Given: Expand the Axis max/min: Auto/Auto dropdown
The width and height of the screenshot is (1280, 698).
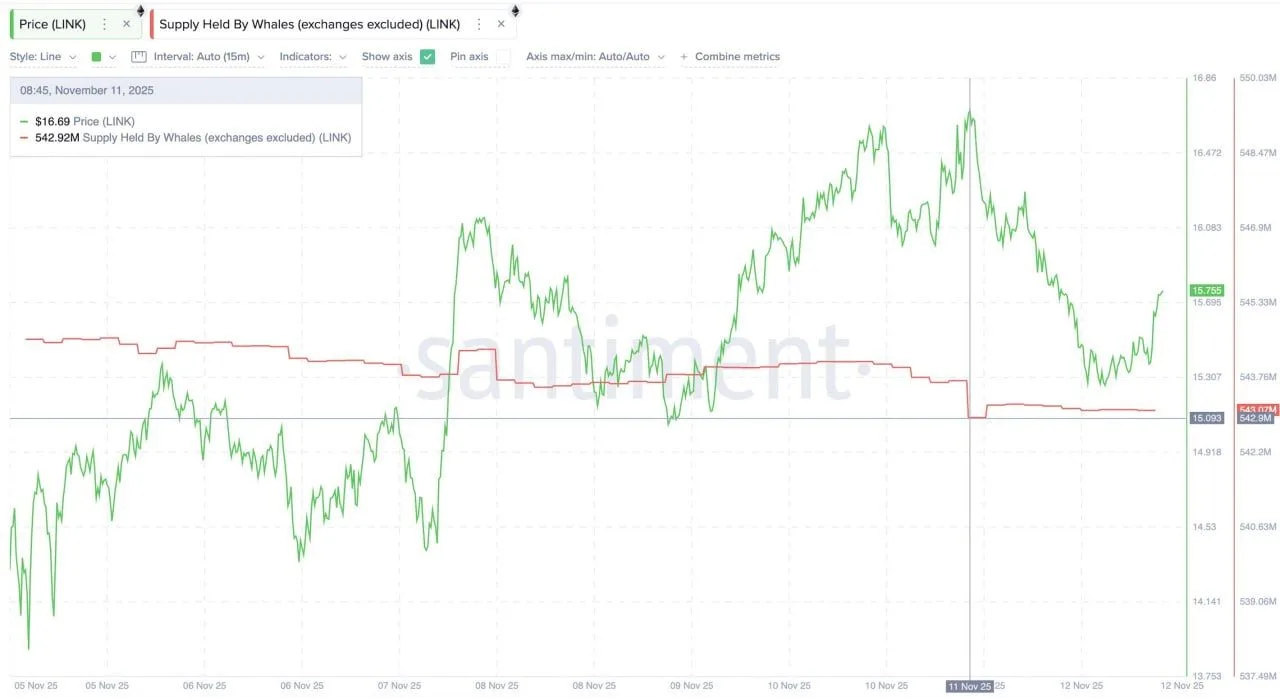Looking at the screenshot, I should 596,57.
